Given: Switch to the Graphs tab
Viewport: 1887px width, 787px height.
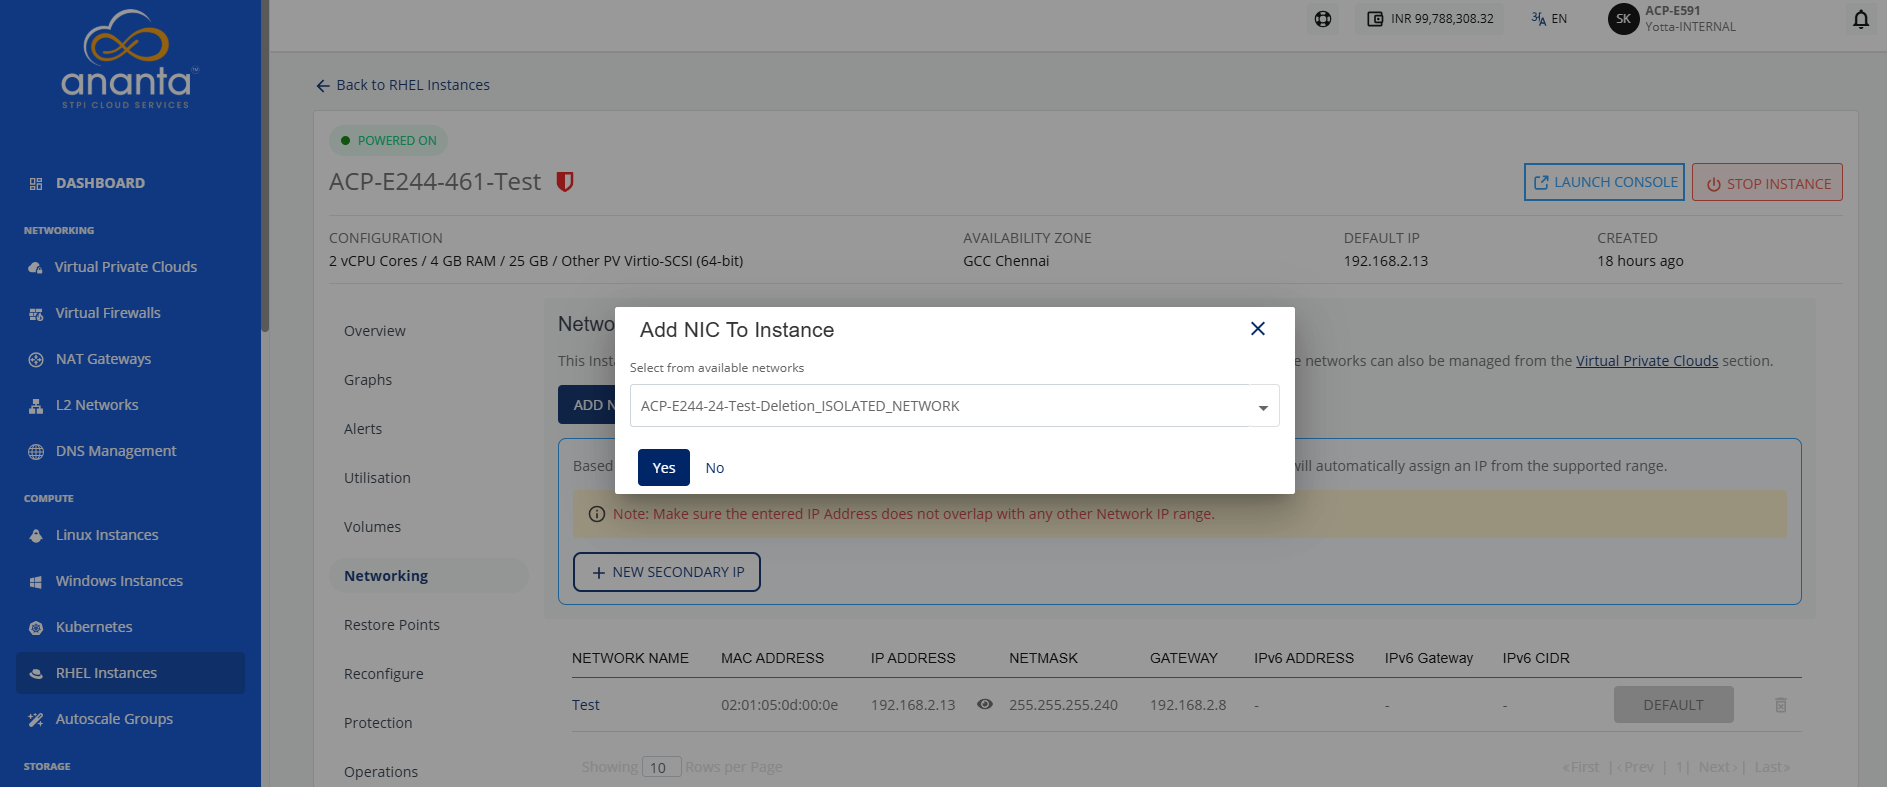Looking at the screenshot, I should 368,380.
